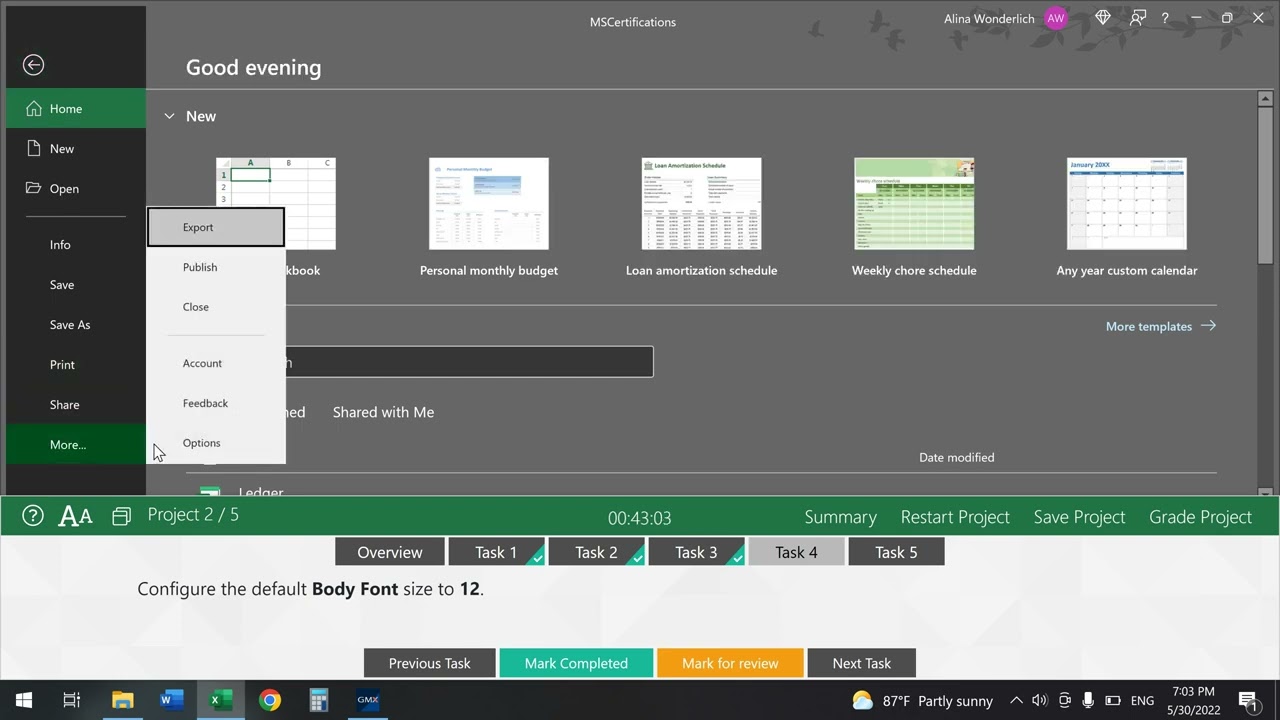Open the Print page

tap(76, 364)
